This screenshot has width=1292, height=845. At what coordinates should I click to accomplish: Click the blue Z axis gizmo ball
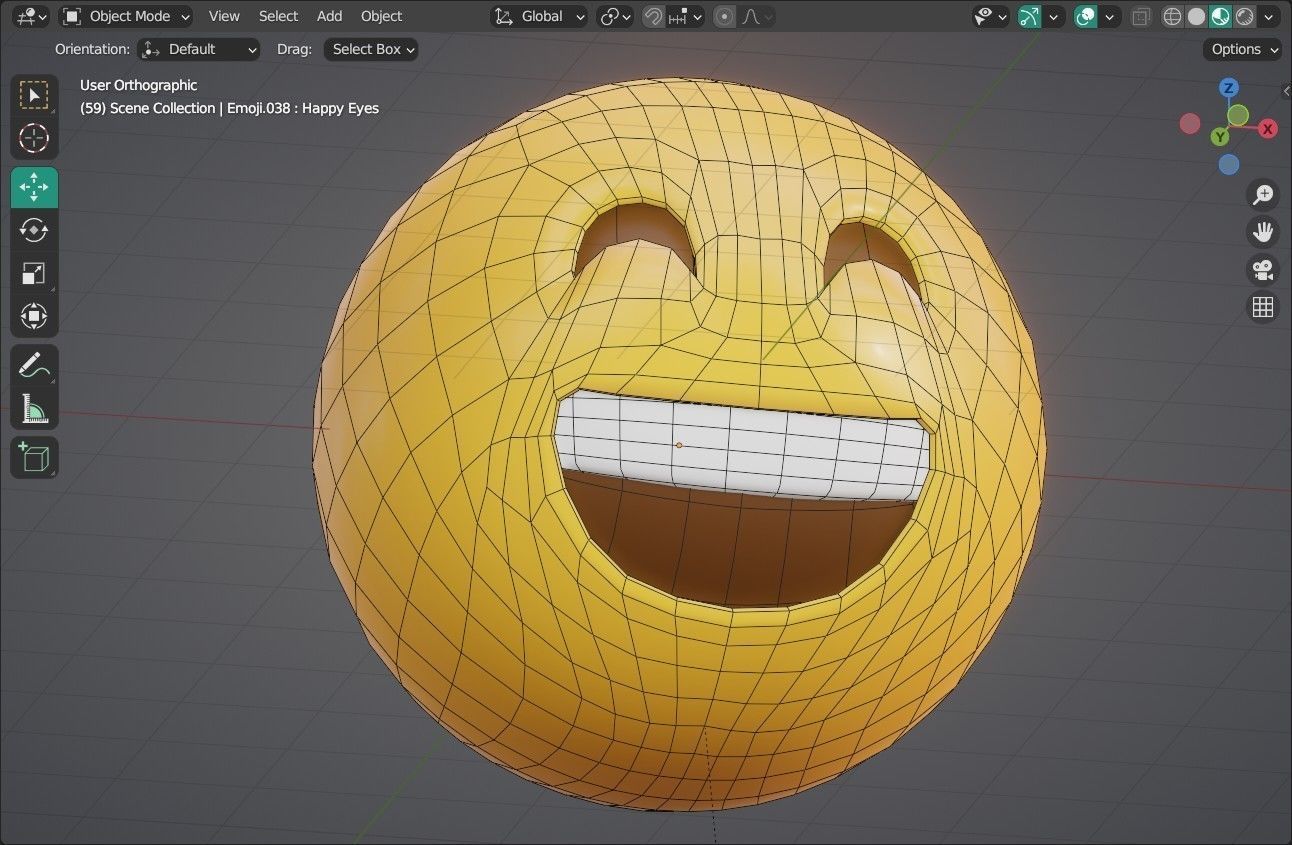pyautogui.click(x=1229, y=88)
